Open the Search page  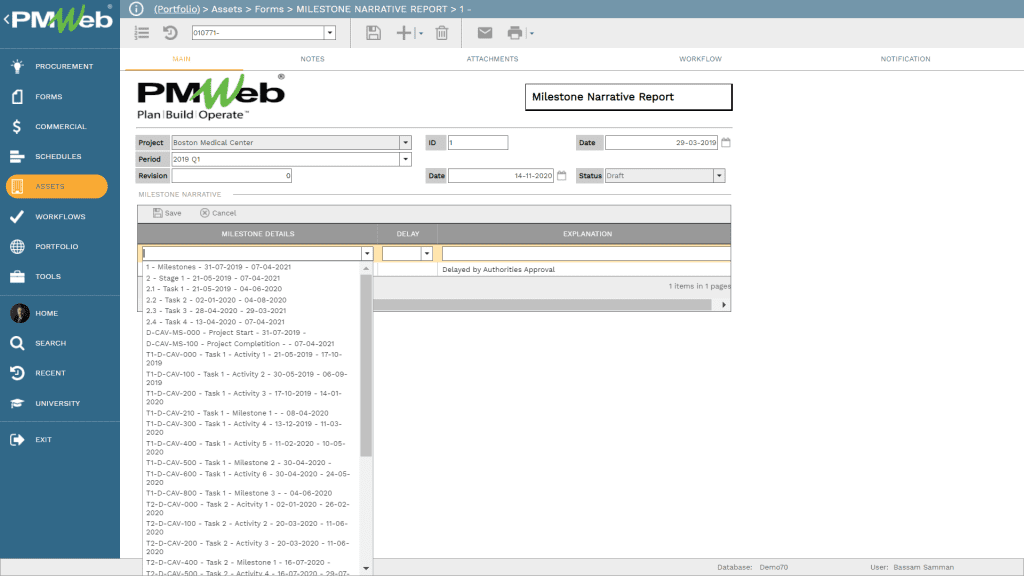click(52, 343)
